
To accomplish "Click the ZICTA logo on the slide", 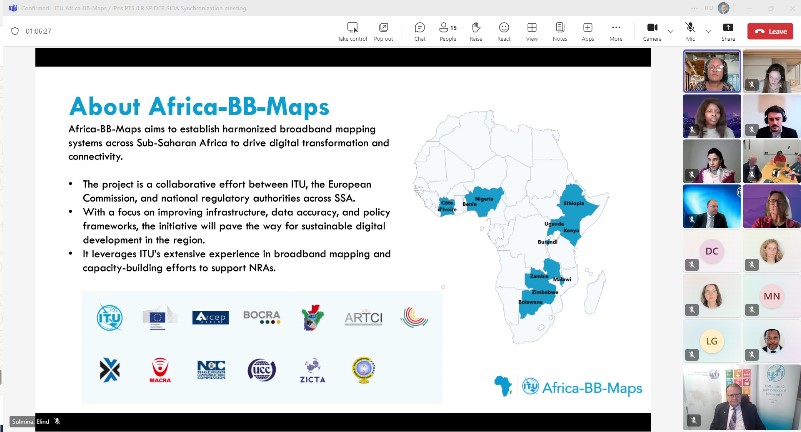I will click(x=312, y=371).
